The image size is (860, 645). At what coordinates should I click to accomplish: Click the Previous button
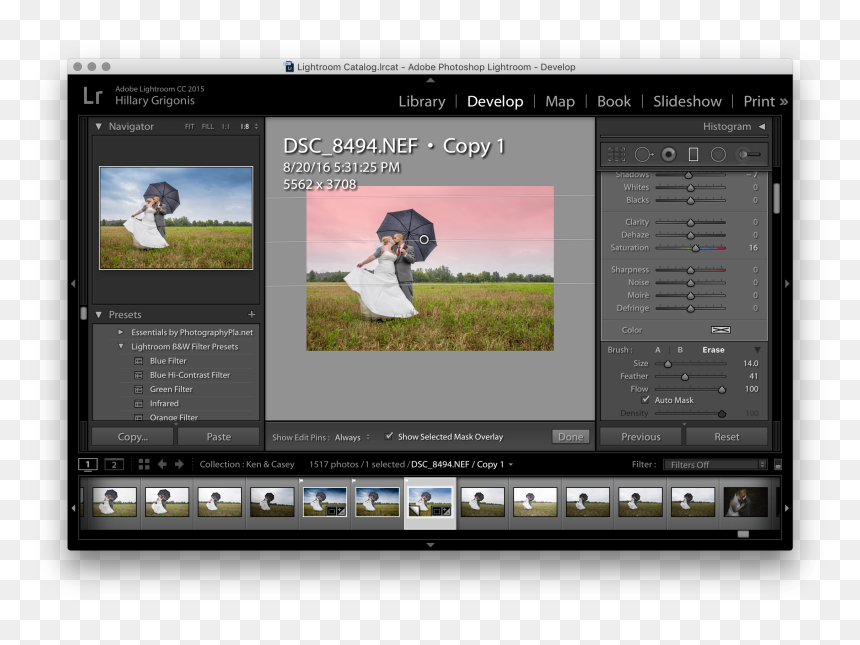641,437
